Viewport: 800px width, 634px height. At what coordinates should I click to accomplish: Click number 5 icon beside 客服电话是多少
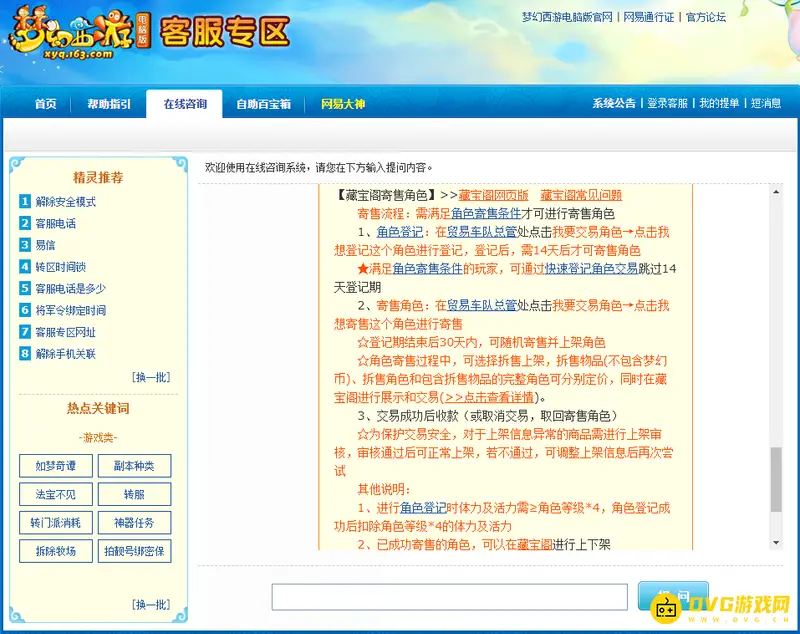[24, 288]
